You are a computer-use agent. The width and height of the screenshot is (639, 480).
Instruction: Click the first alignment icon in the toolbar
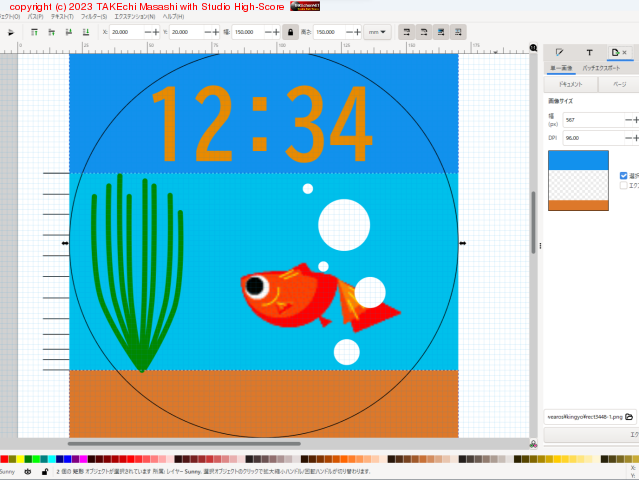[x=34, y=32]
